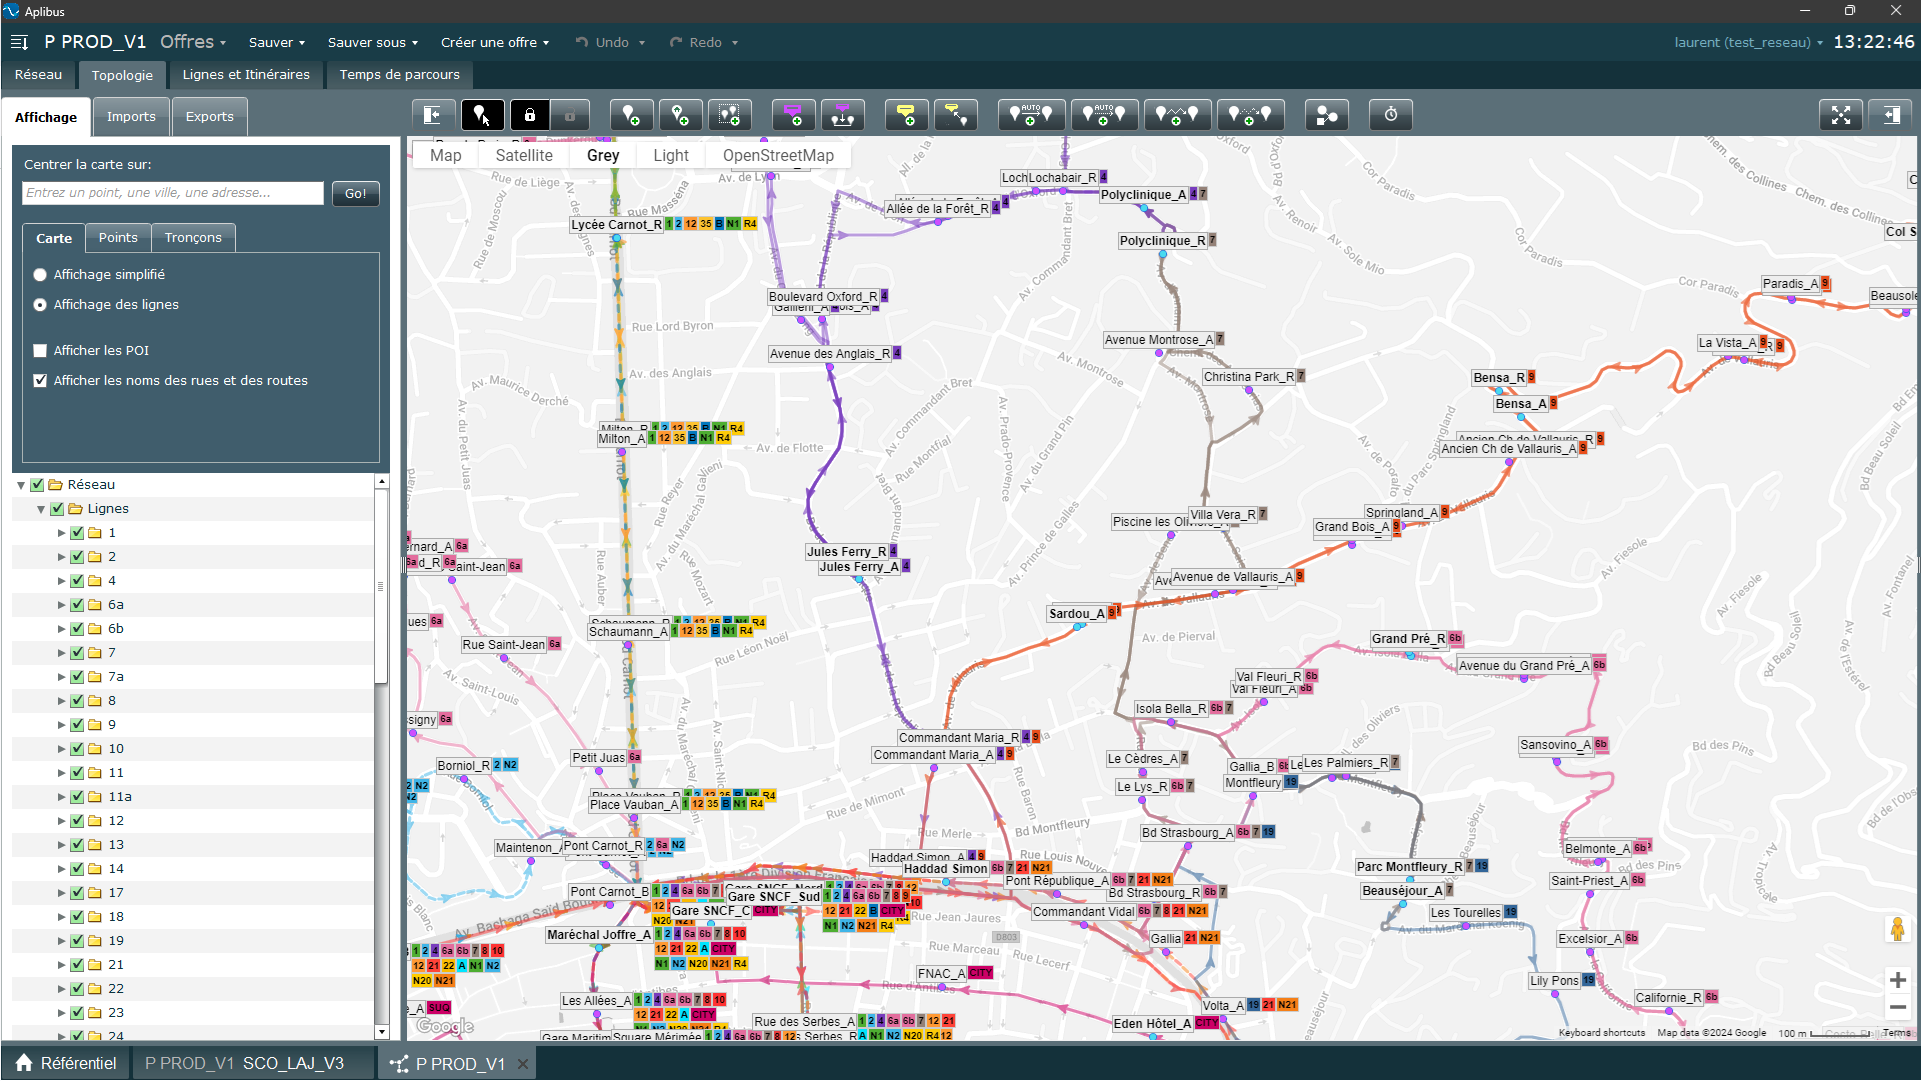Uncheck line 6a visibility checkbox
1921x1081 pixels.
click(x=77, y=605)
